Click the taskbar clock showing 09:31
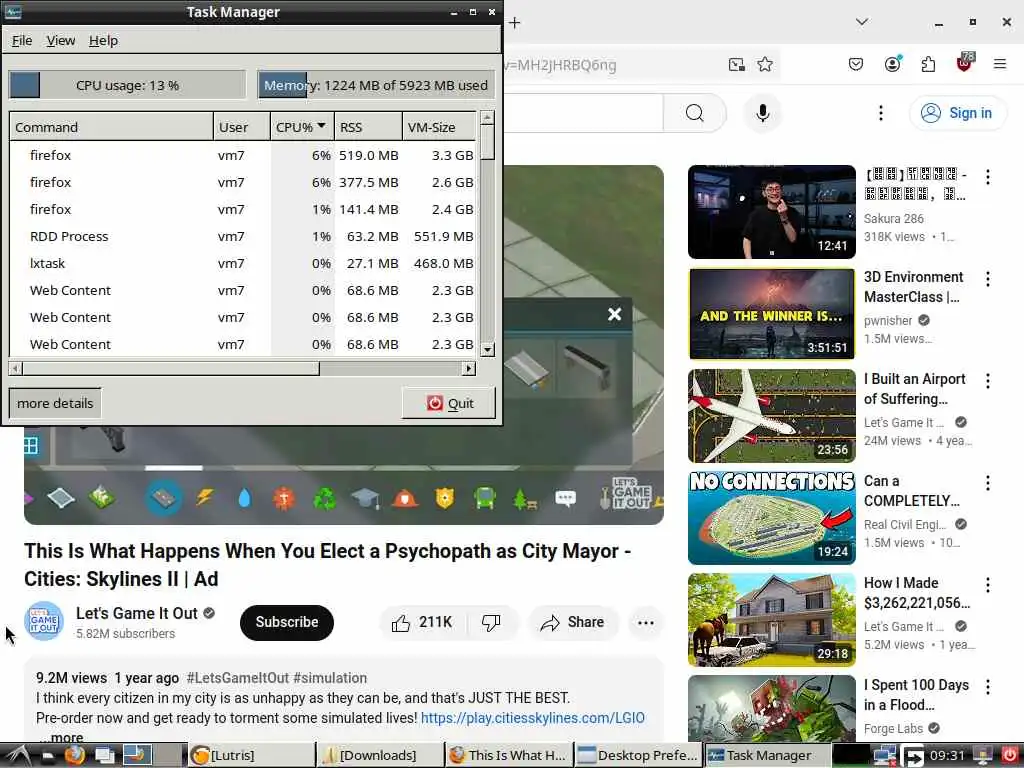This screenshot has height=768, width=1024. 947,756
